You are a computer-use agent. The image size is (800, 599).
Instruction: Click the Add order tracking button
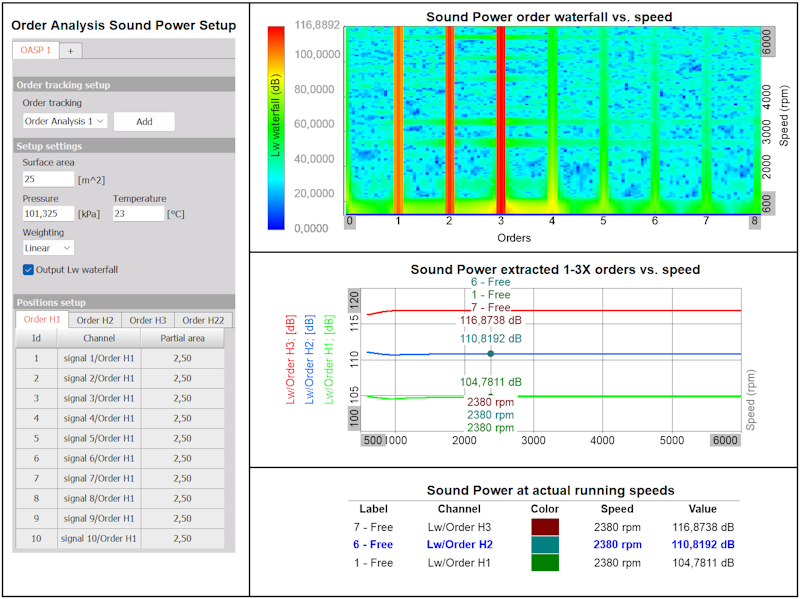tap(144, 121)
